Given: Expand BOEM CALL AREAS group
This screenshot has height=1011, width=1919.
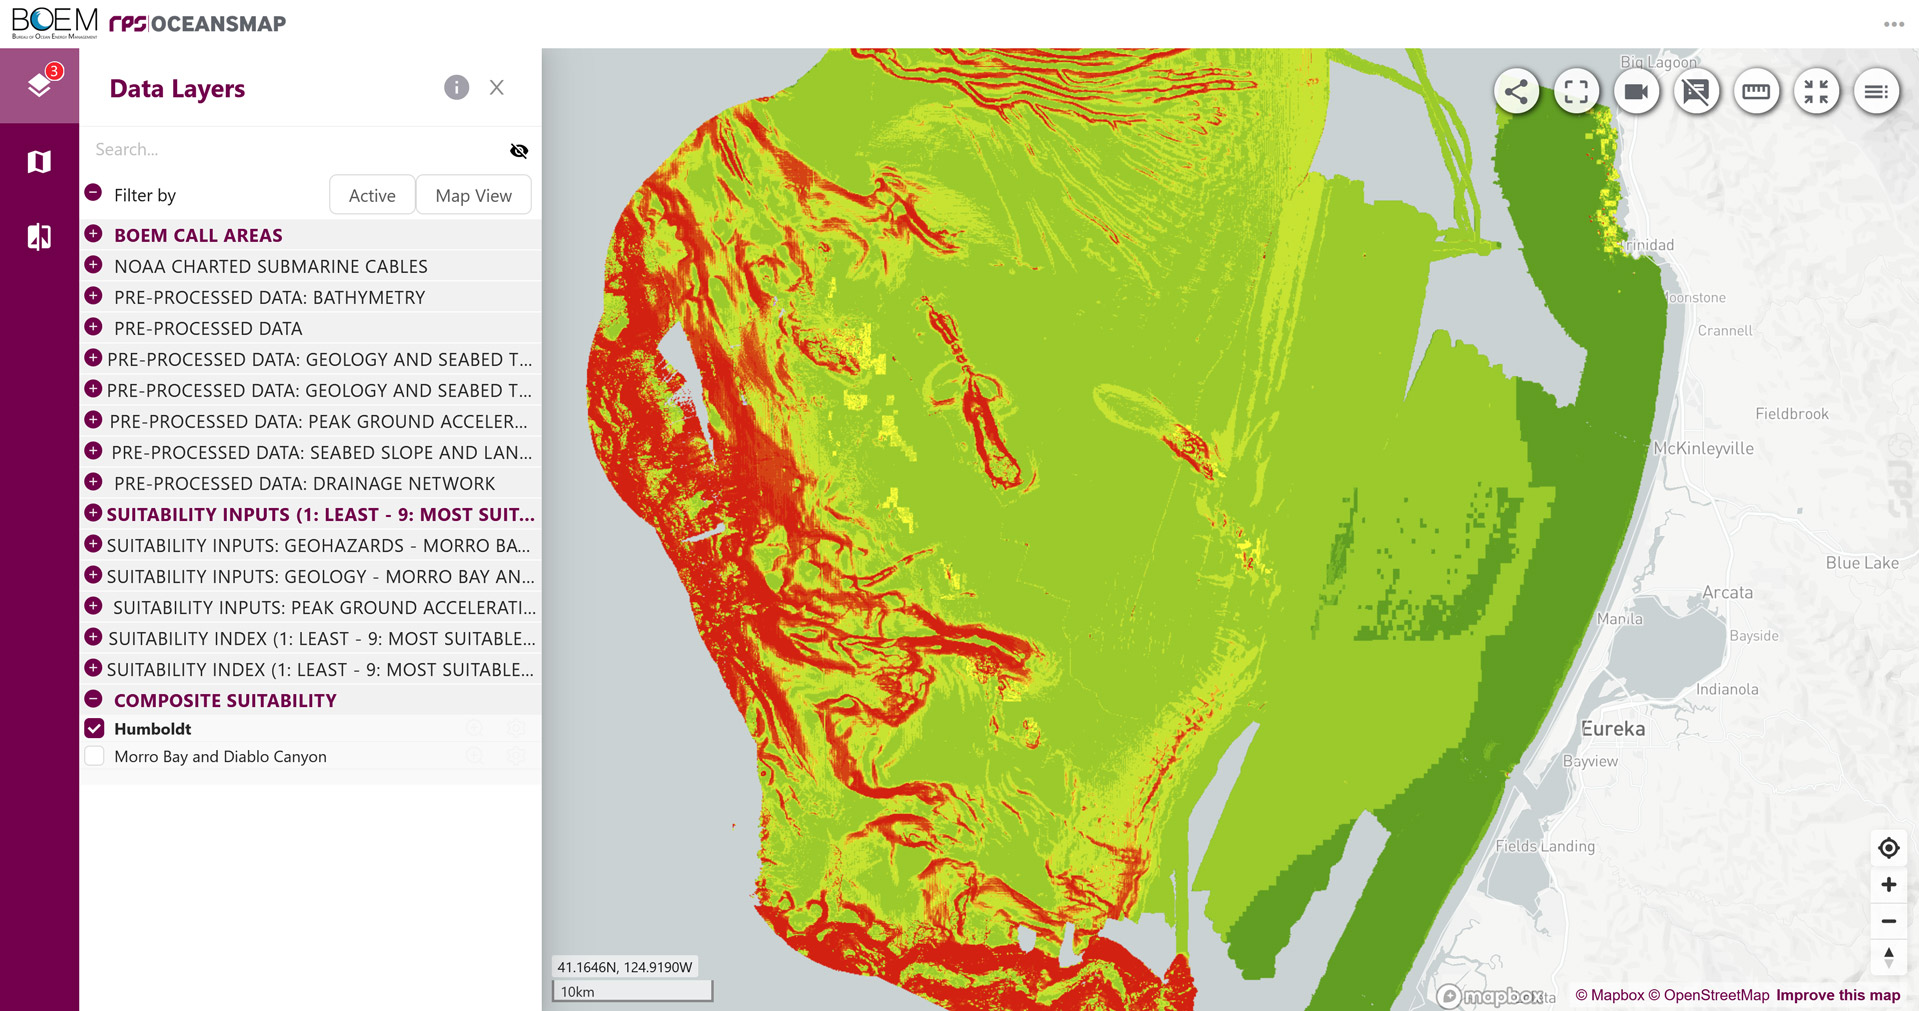Looking at the screenshot, I should [94, 235].
